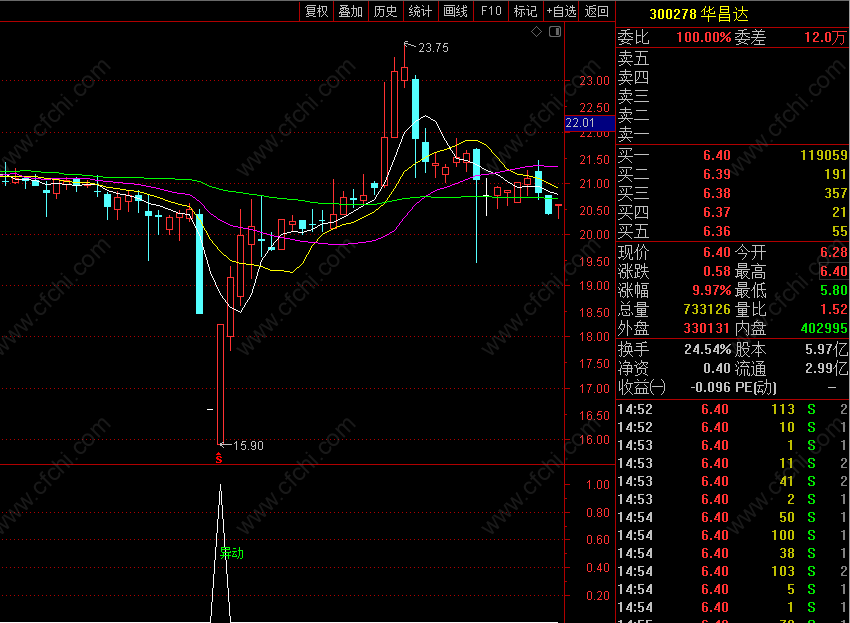Click the 股本 5.97亿 value
Viewport: 850px width, 623px height.
click(x=826, y=350)
